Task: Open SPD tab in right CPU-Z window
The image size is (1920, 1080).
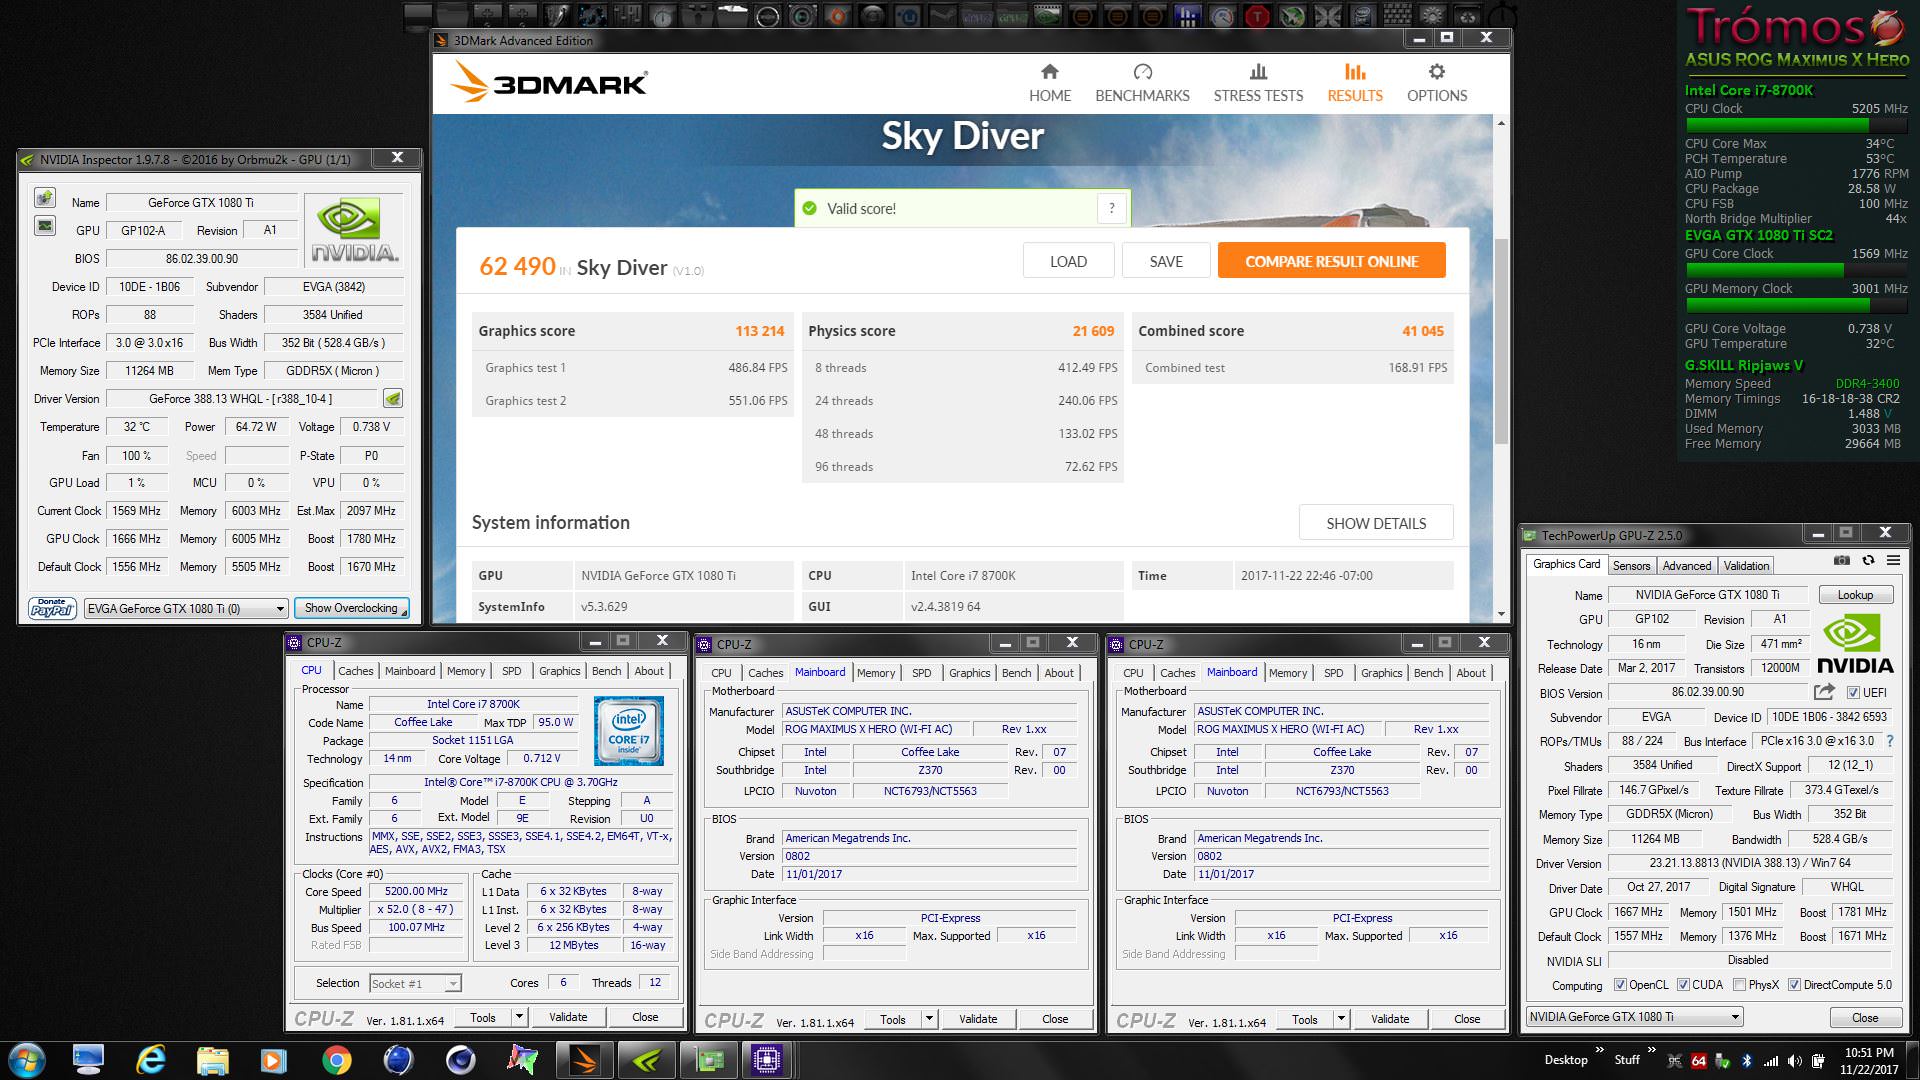Action: (1333, 673)
